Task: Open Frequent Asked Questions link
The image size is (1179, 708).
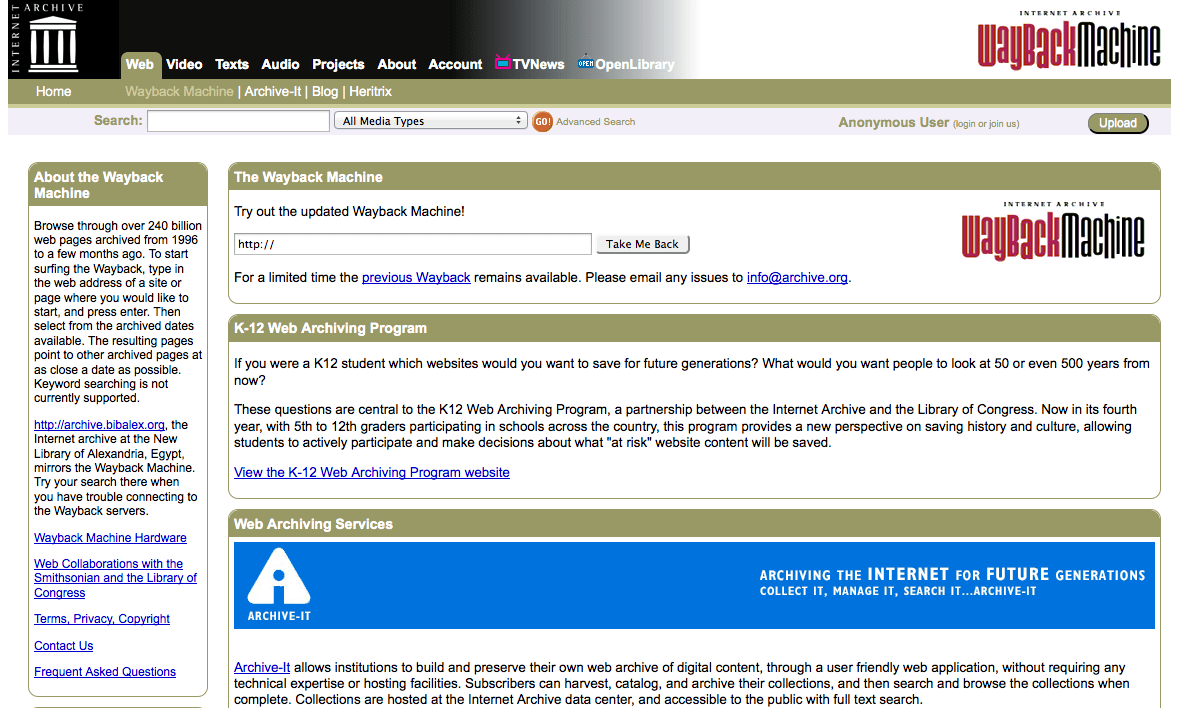Action: (x=105, y=672)
